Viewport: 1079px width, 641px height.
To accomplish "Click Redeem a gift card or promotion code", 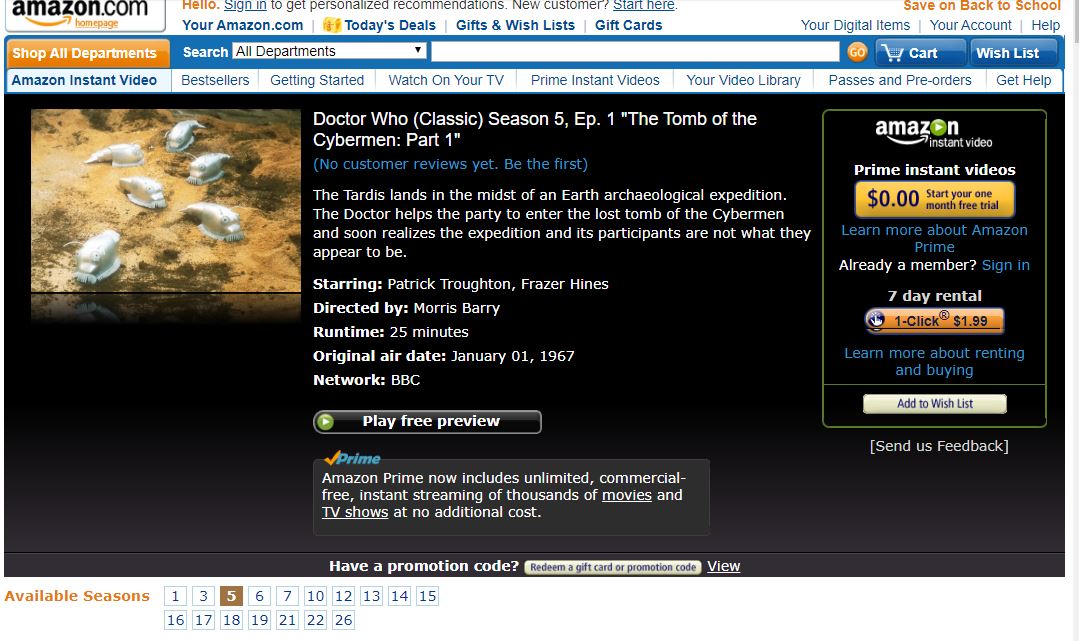I will click(612, 567).
